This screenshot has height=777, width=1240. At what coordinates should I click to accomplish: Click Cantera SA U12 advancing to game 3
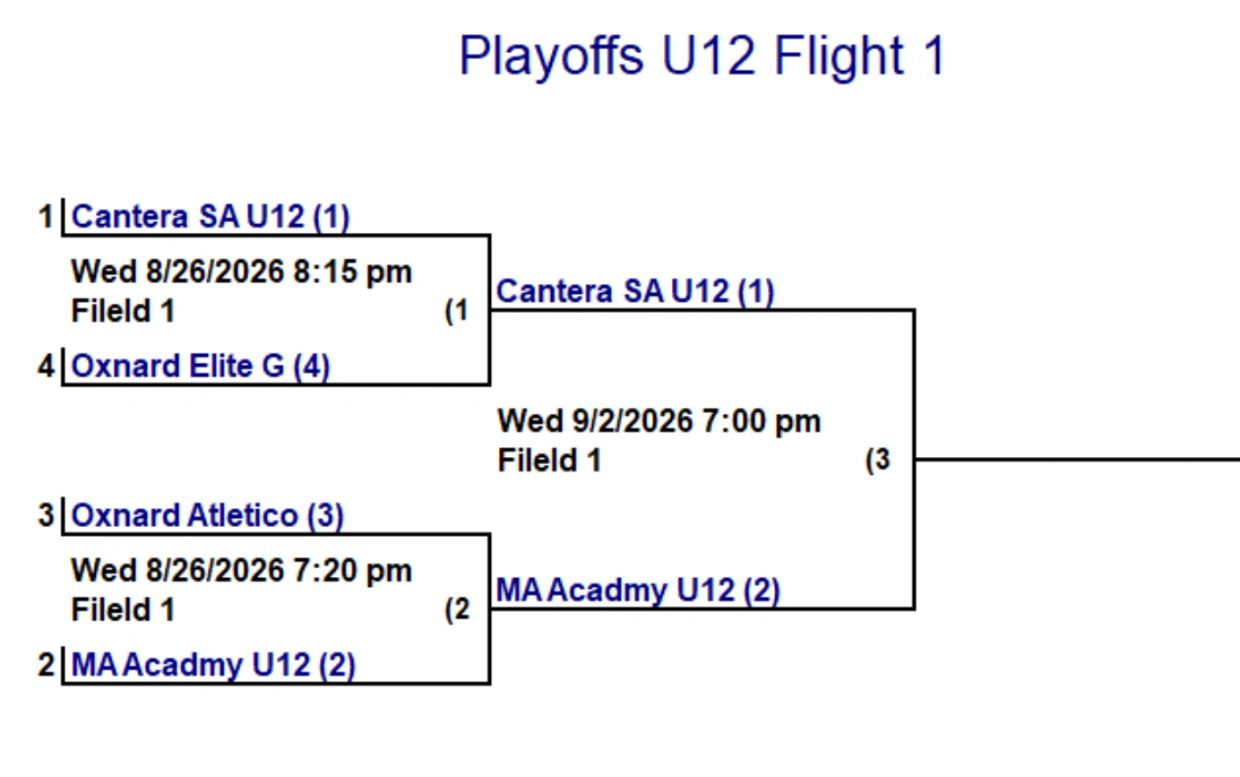coord(635,291)
